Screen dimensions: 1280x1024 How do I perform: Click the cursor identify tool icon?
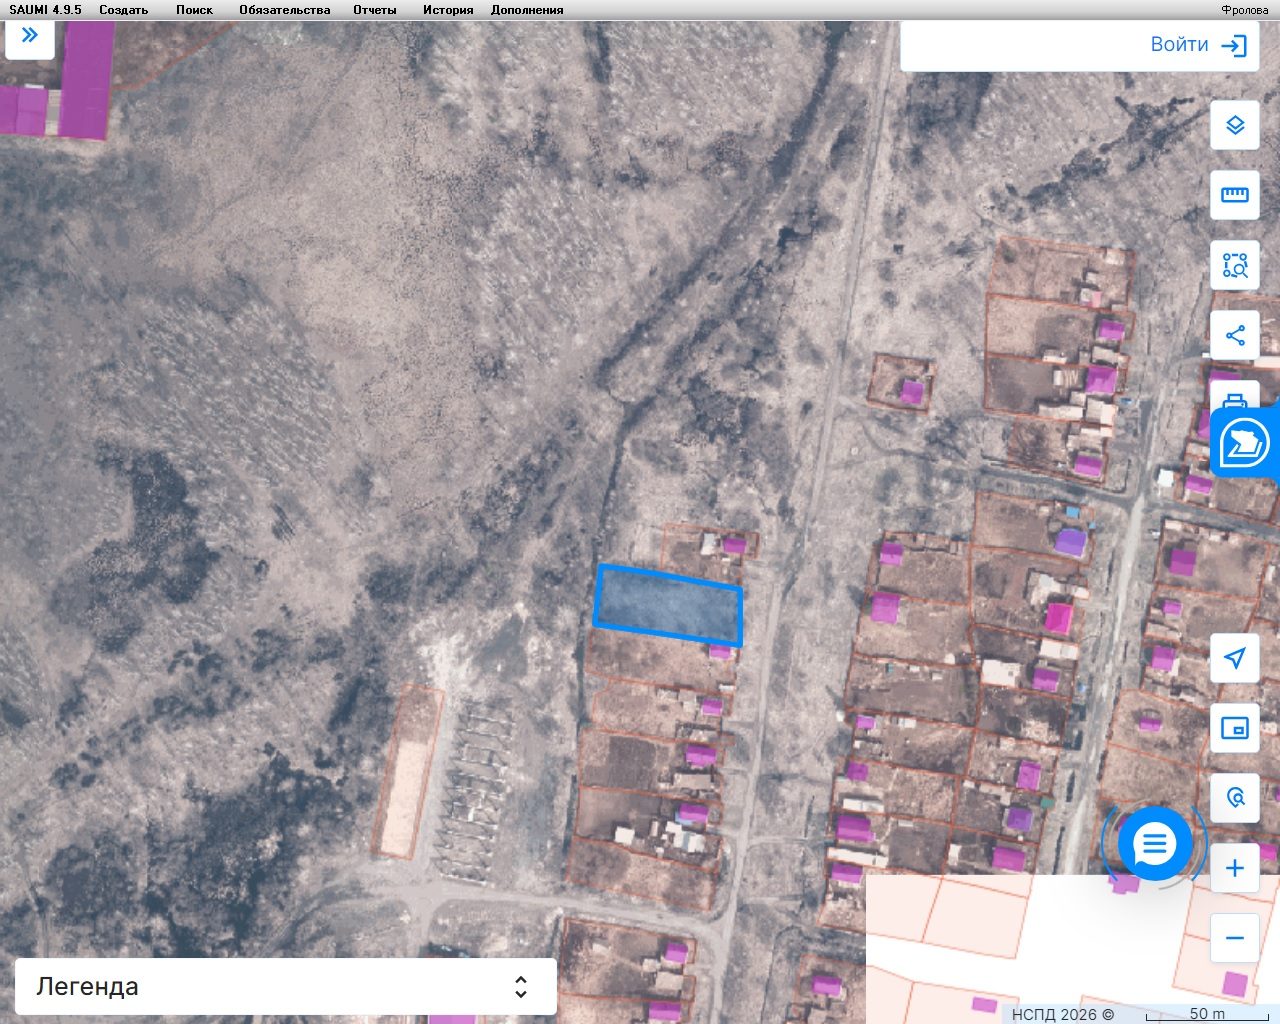(x=1235, y=798)
